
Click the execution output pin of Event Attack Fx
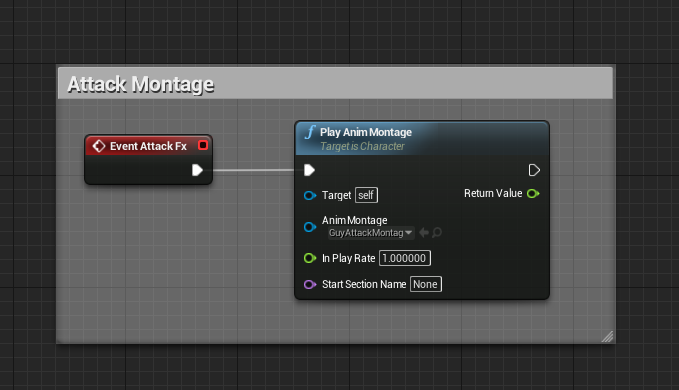click(197, 170)
